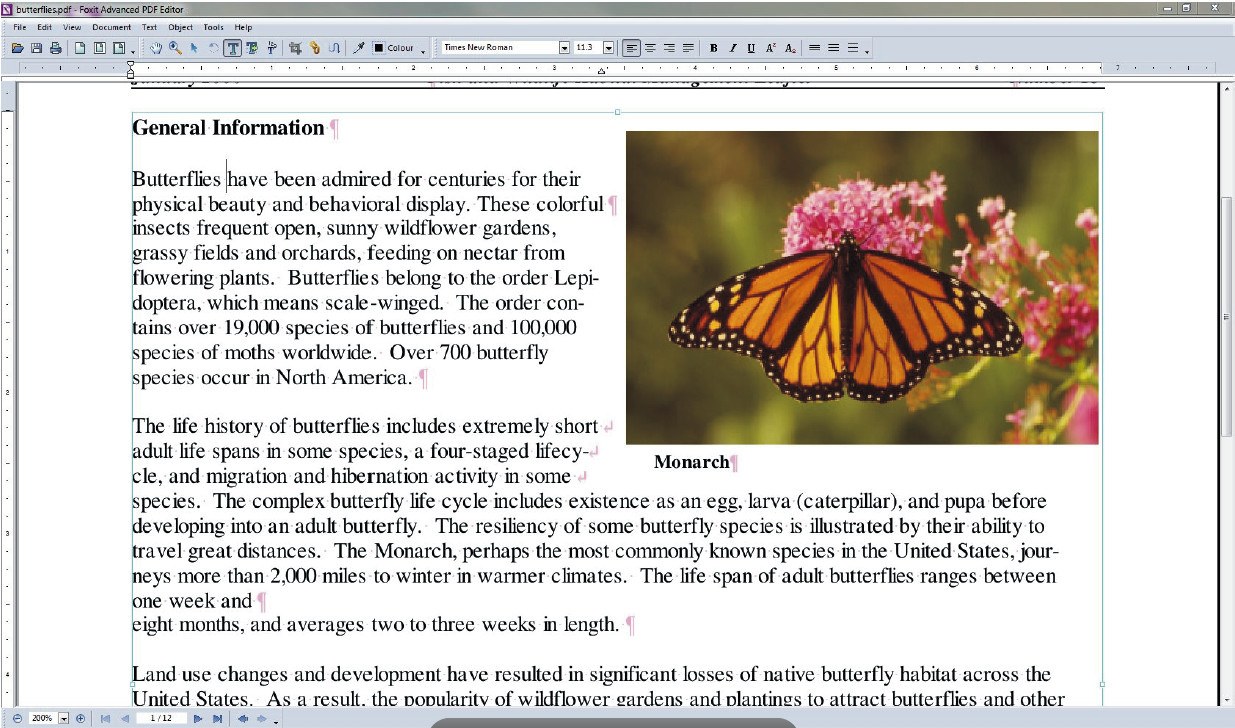1235x728 pixels.
Task: Click the monarch butterfly image
Action: (862, 287)
